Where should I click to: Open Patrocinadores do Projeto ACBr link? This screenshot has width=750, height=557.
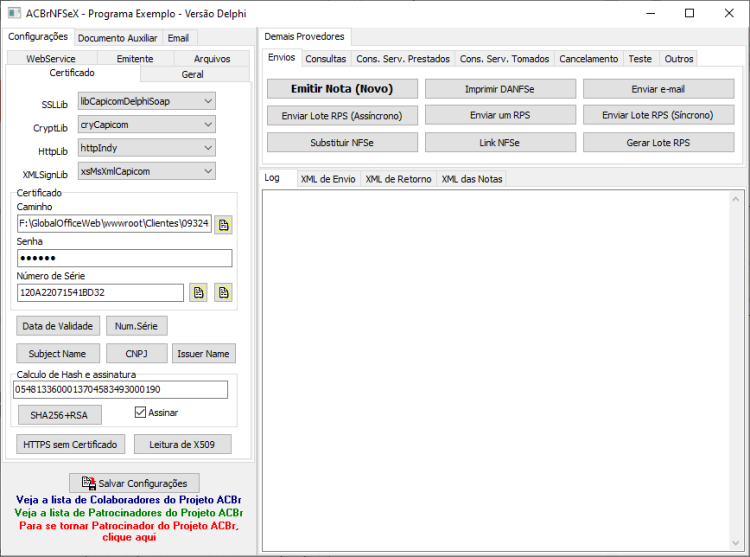[x=129, y=513]
